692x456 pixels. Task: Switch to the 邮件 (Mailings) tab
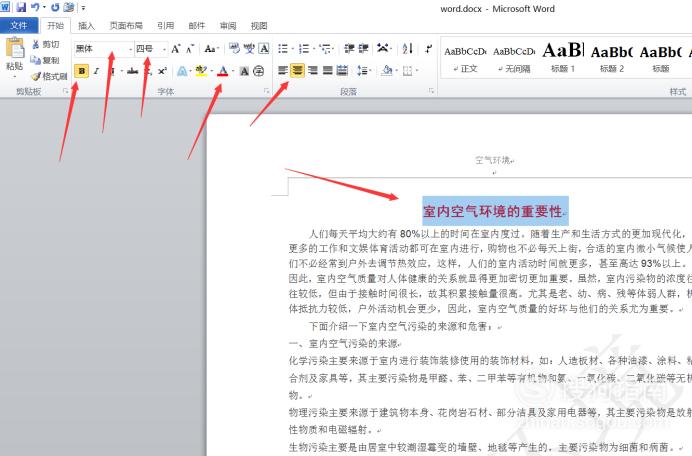[197, 26]
